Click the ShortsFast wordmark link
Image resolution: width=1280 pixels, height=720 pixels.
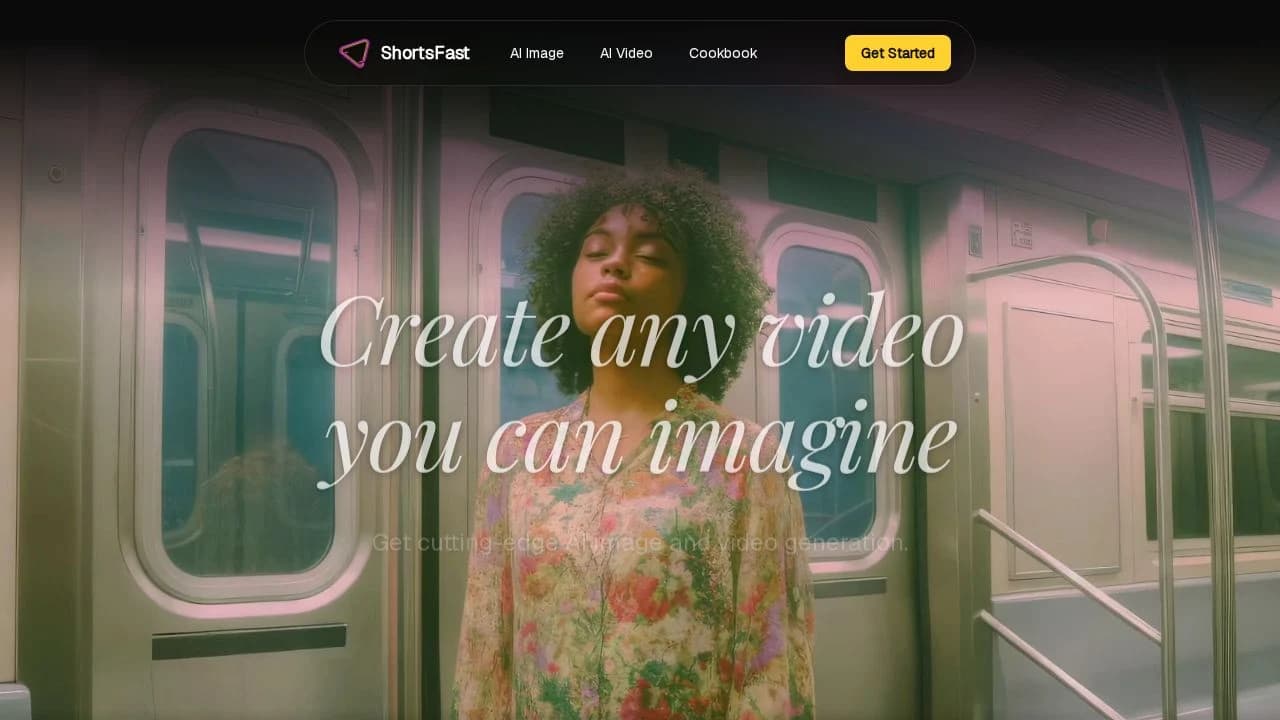(425, 53)
